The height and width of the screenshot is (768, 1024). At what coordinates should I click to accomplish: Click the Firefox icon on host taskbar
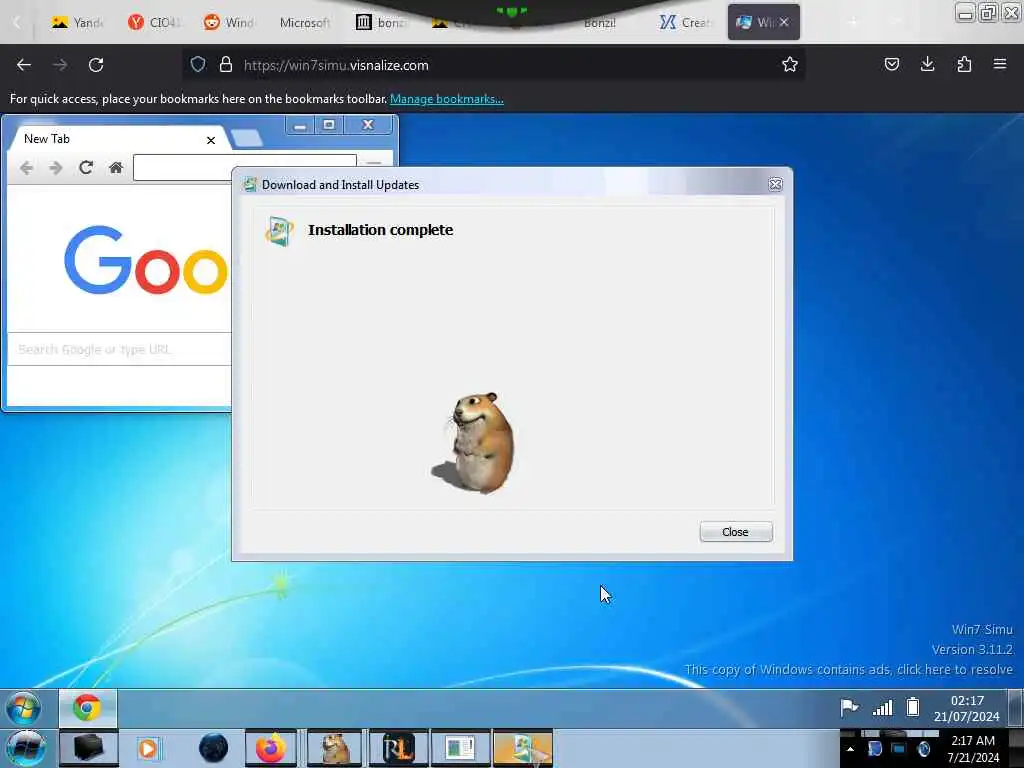pos(270,748)
